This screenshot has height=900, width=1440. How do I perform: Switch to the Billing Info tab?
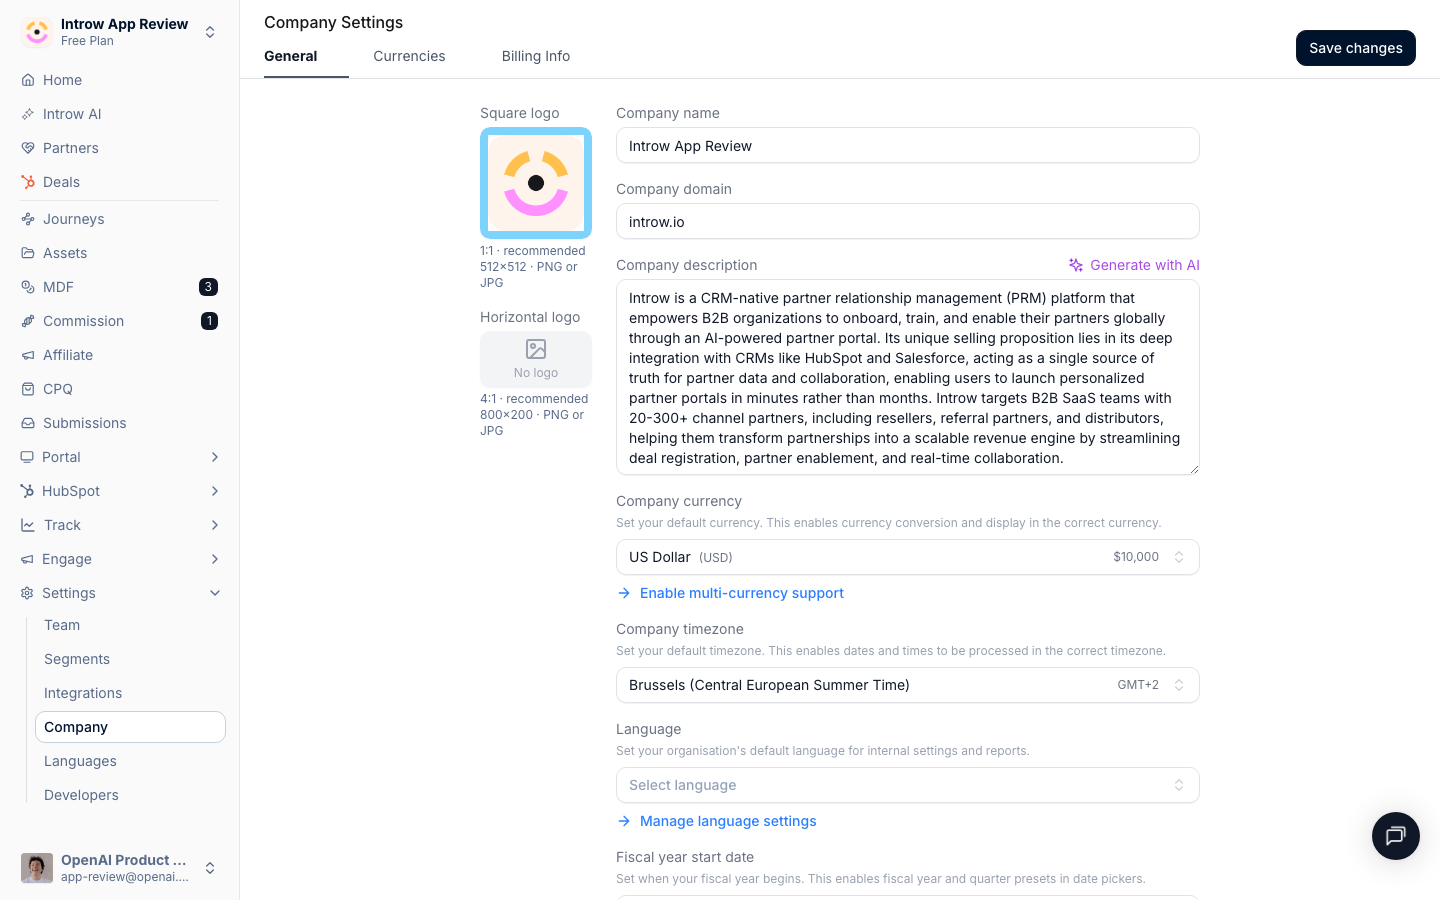536,56
